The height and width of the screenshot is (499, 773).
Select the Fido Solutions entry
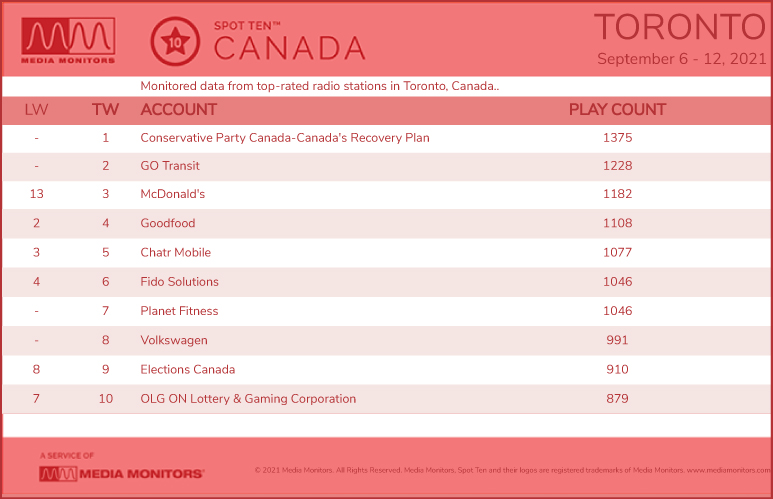pos(179,282)
